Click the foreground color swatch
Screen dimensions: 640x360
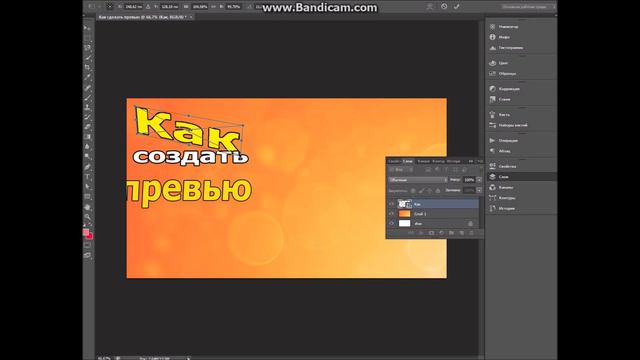pos(86,232)
